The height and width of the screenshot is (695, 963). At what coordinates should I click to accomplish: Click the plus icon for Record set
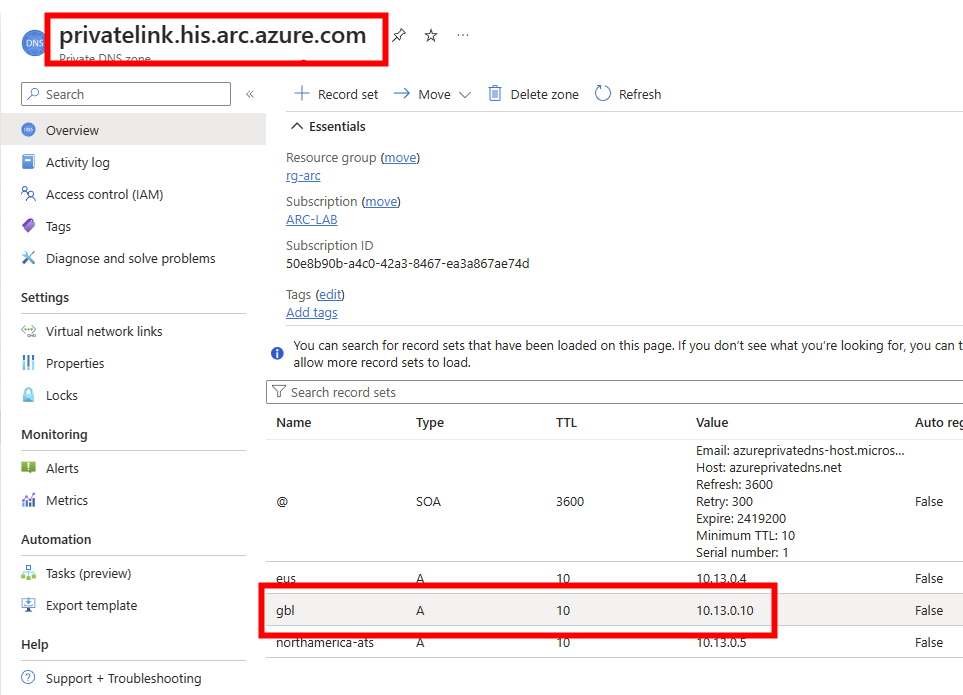click(302, 93)
